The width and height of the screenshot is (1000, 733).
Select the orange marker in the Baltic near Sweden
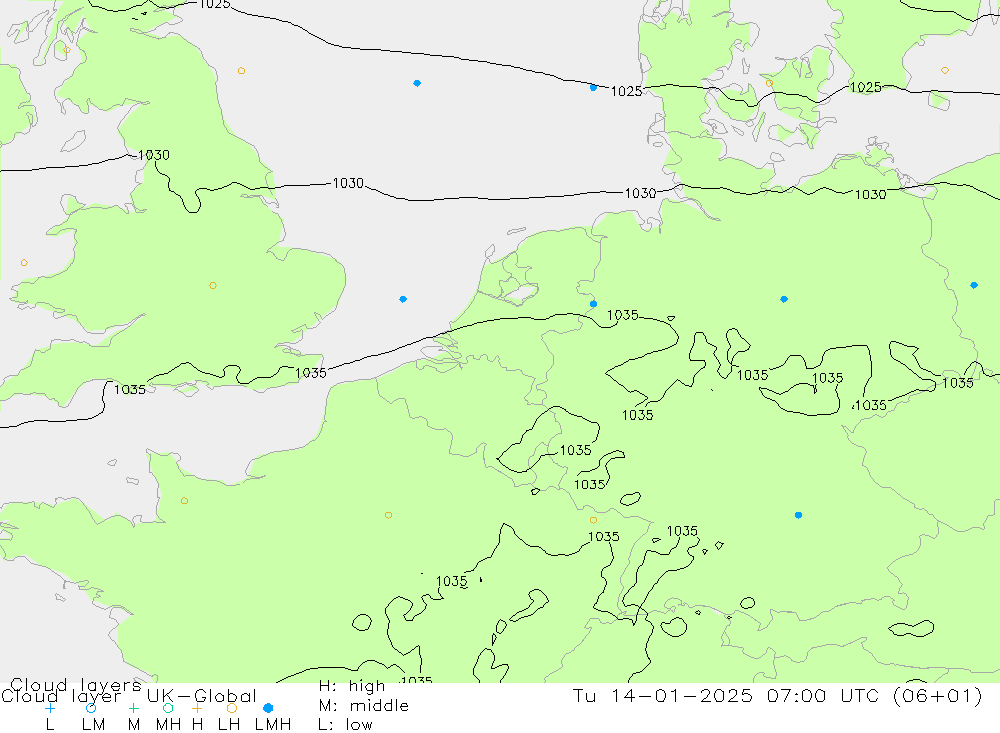[945, 70]
